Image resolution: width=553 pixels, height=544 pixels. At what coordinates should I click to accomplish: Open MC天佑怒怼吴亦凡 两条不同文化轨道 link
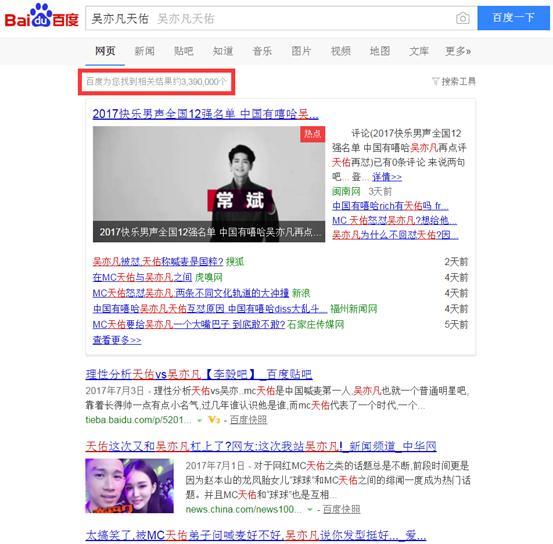[x=191, y=293]
